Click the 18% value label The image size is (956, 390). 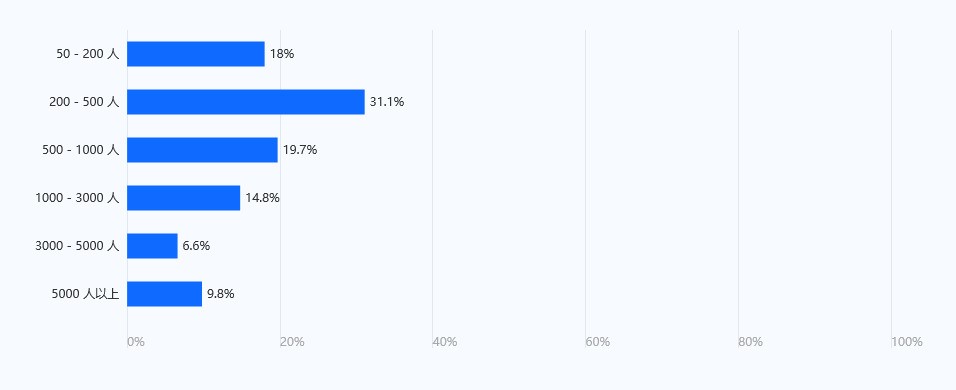[282, 54]
